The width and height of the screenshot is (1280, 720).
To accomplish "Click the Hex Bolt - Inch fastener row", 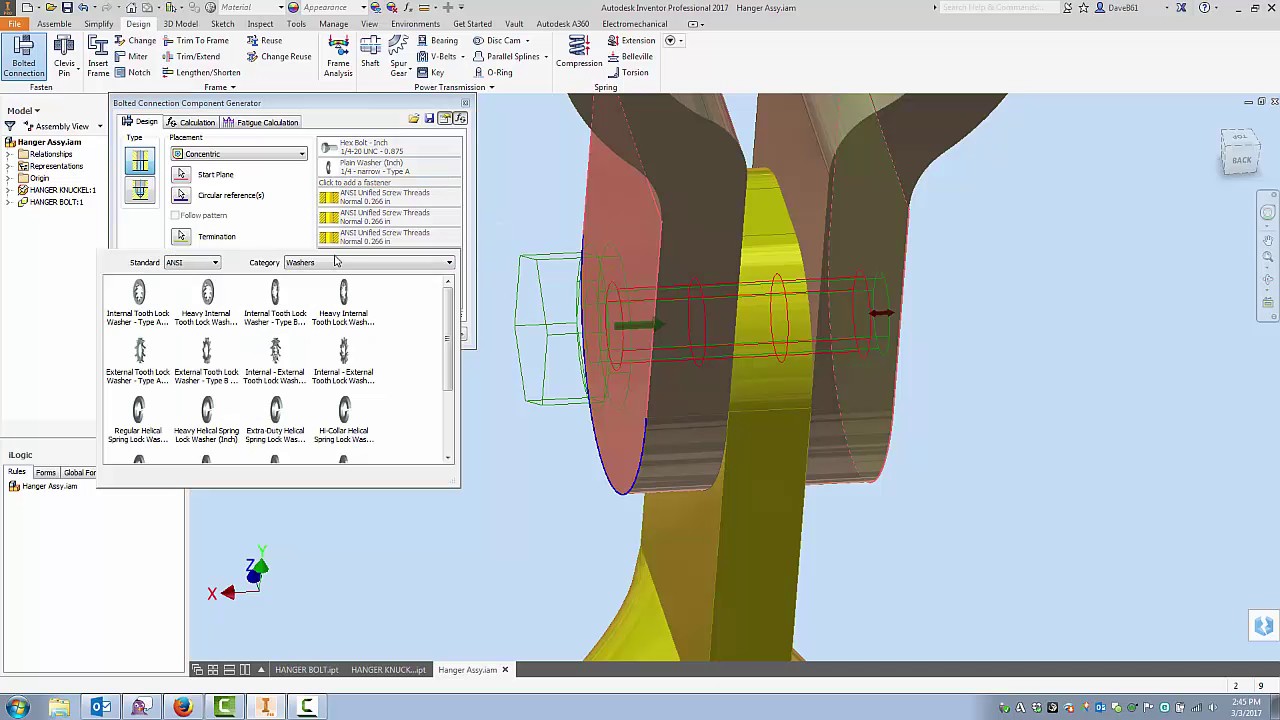I will [x=390, y=147].
